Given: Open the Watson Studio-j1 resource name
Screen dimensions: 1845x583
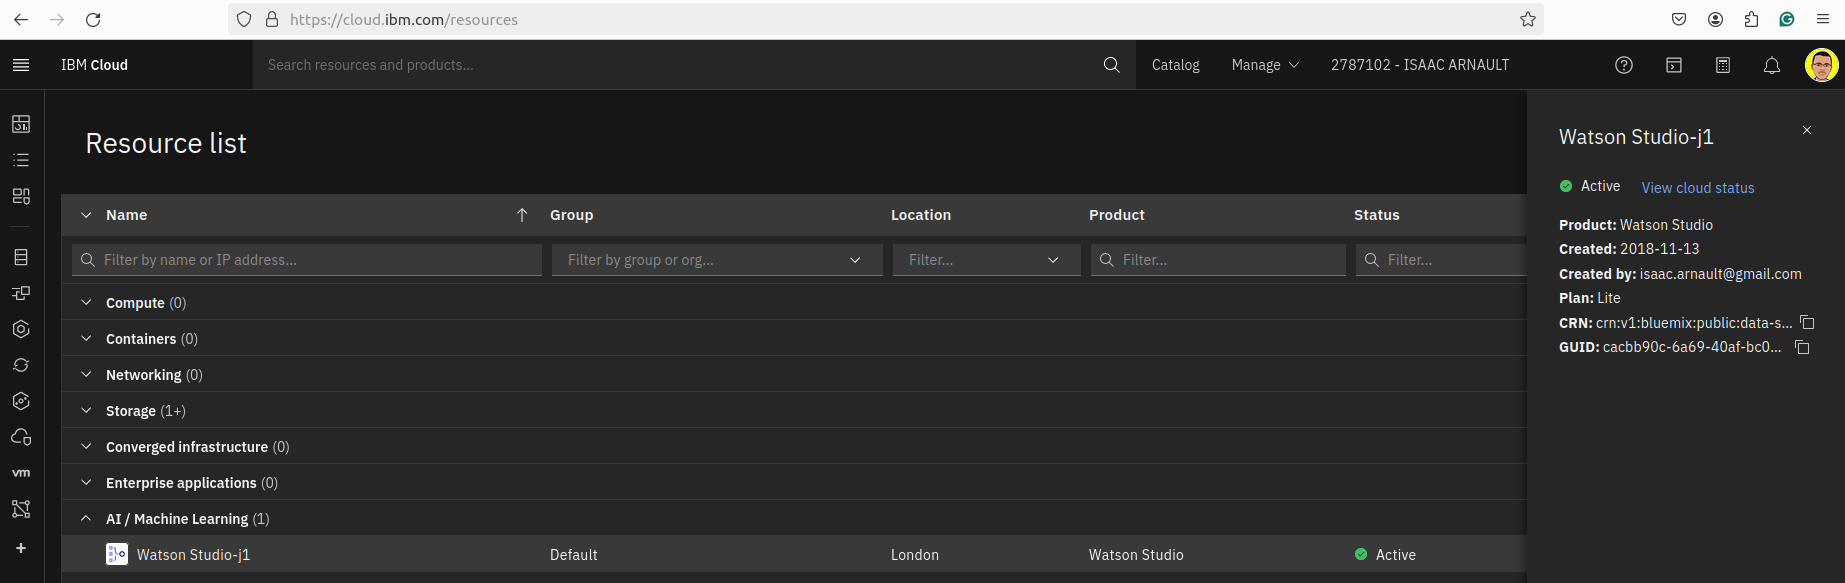Looking at the screenshot, I should (x=193, y=555).
